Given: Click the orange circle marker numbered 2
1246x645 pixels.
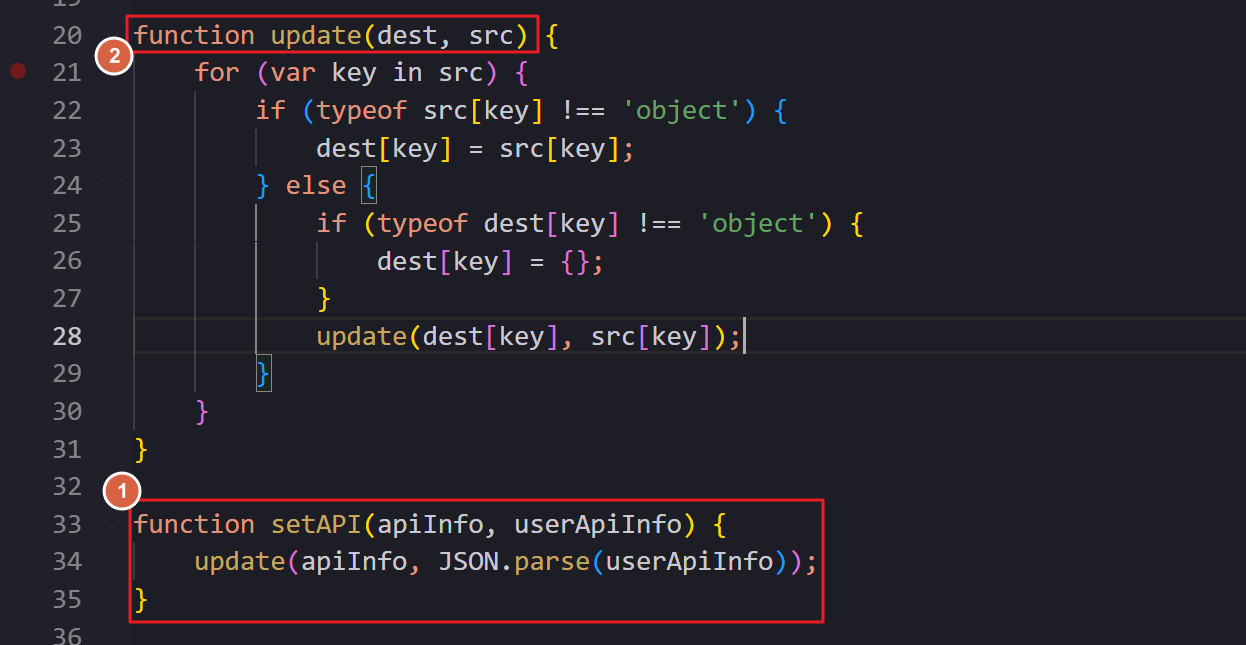Looking at the screenshot, I should (114, 58).
